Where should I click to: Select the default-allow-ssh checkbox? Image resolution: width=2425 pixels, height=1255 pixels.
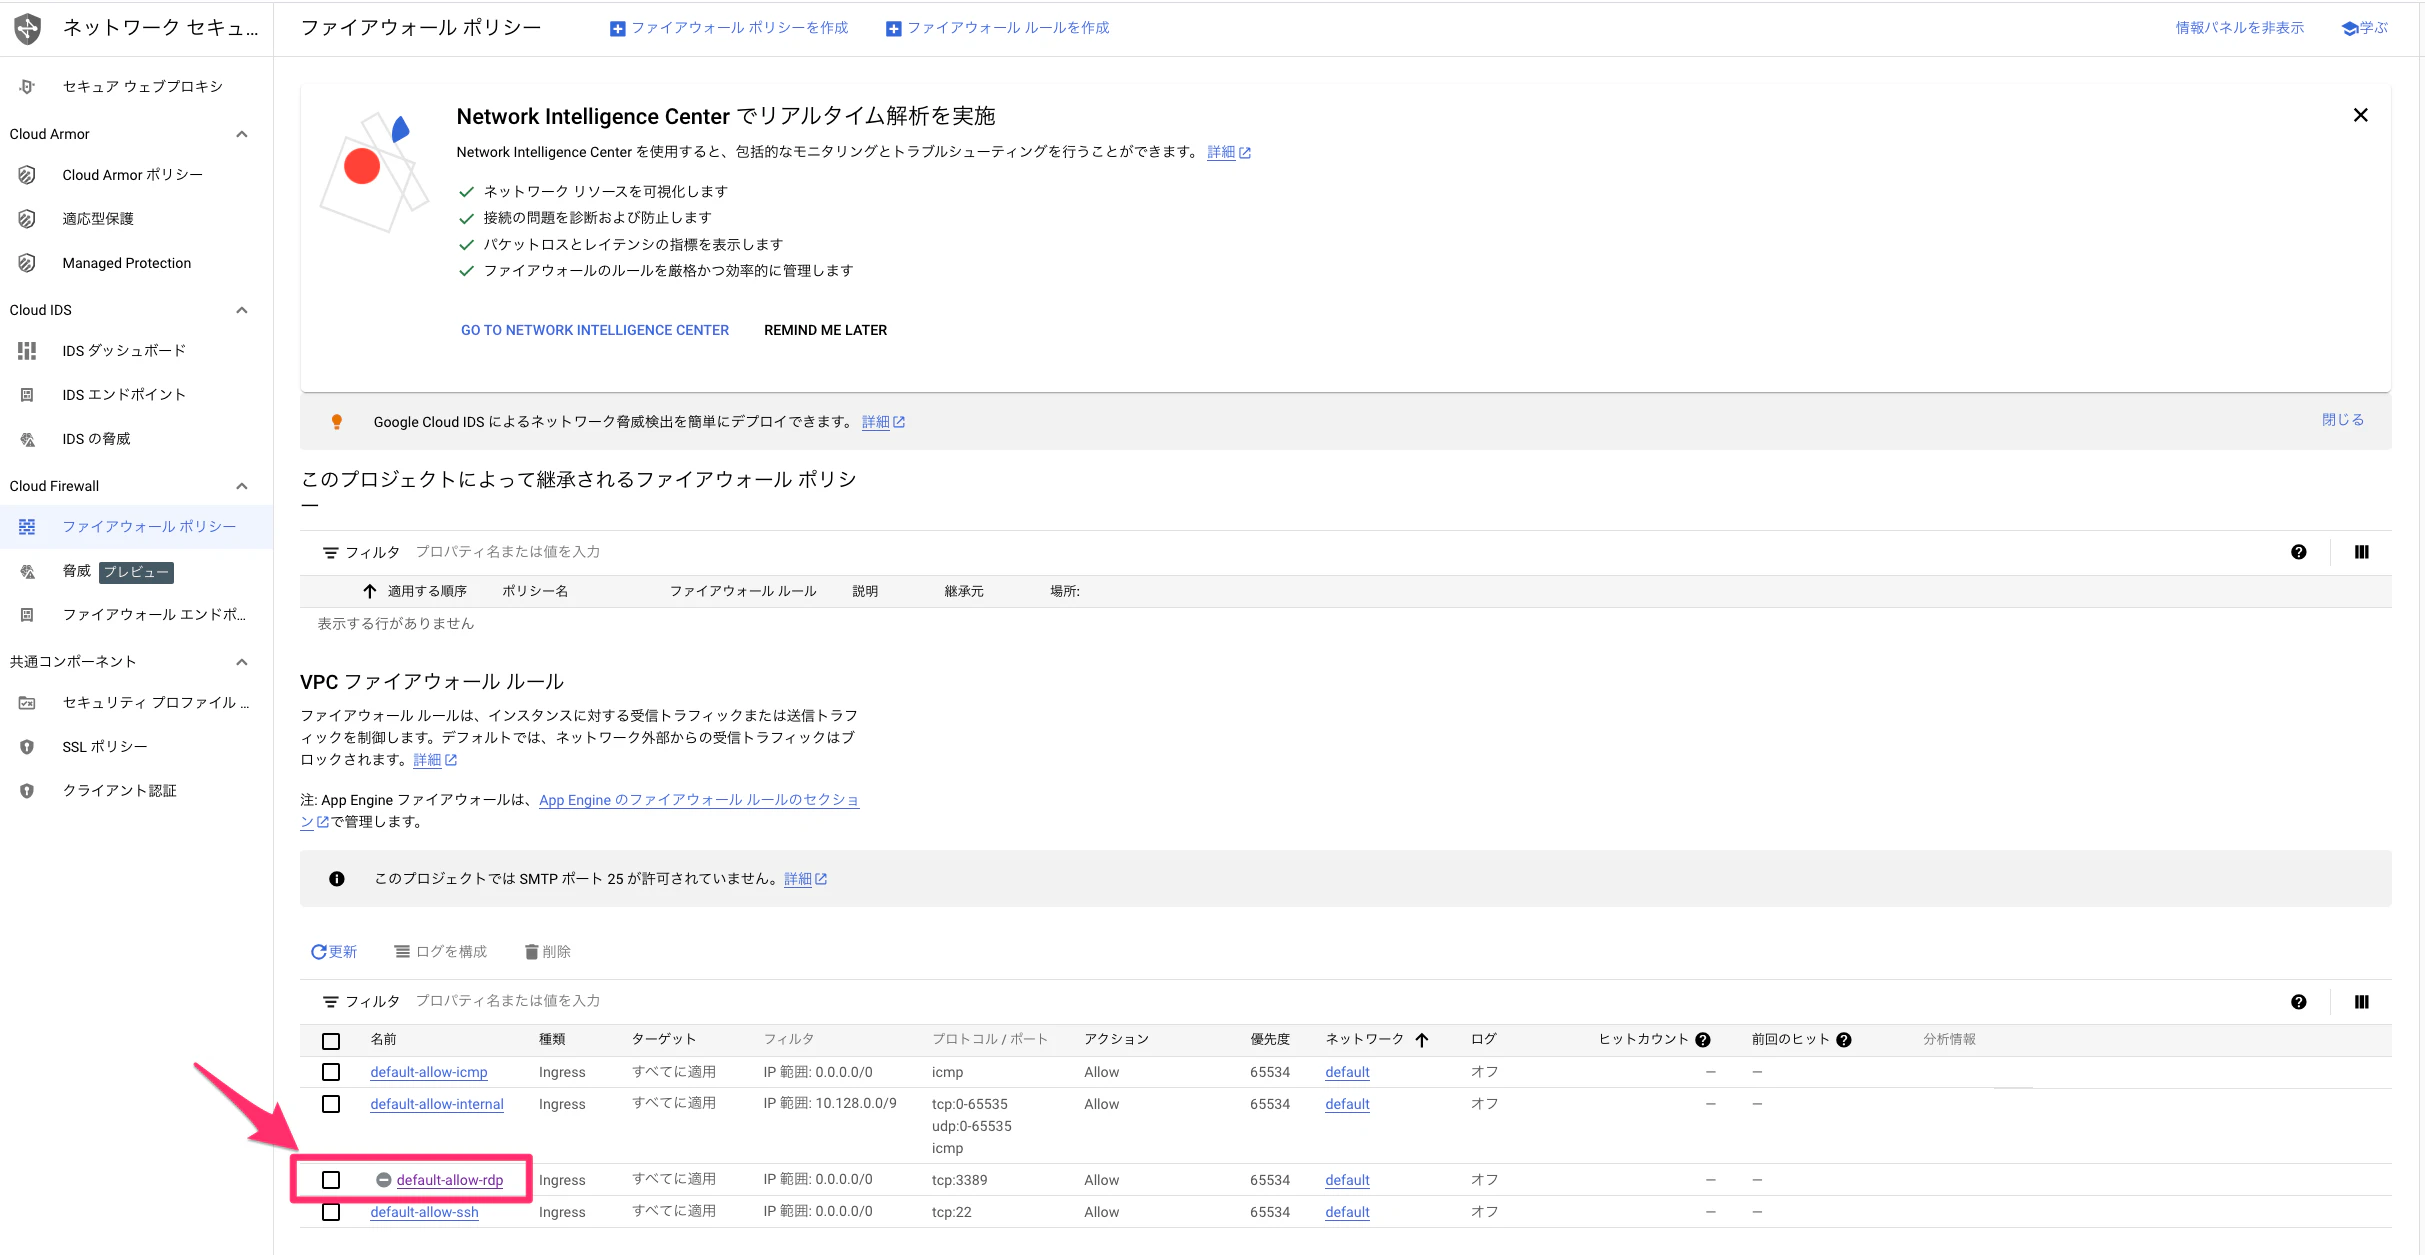click(x=331, y=1212)
